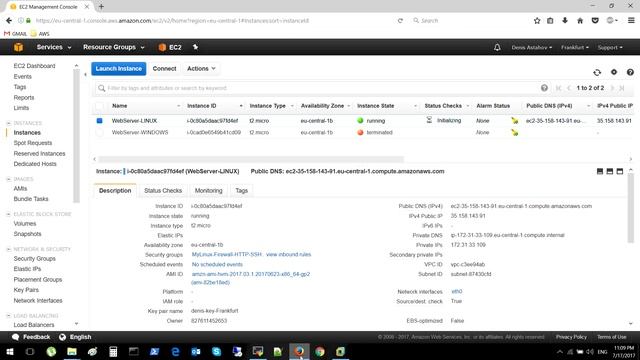
Task: Click the Feedback button in footer
Action: 31,337
